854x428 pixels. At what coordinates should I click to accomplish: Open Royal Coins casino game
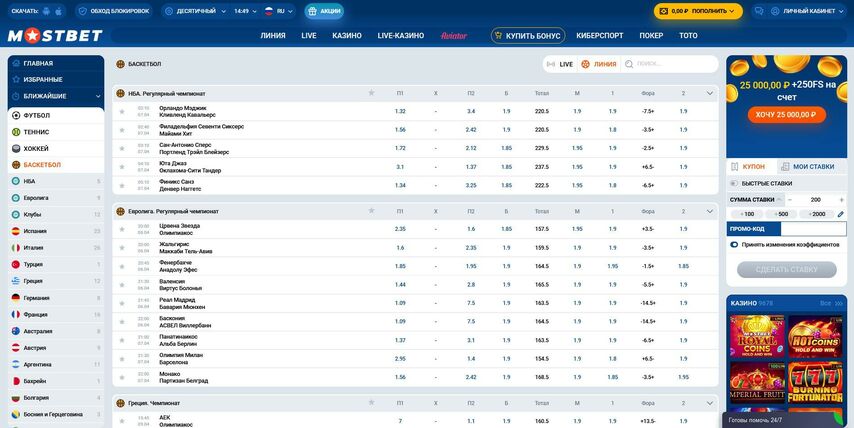coord(757,336)
